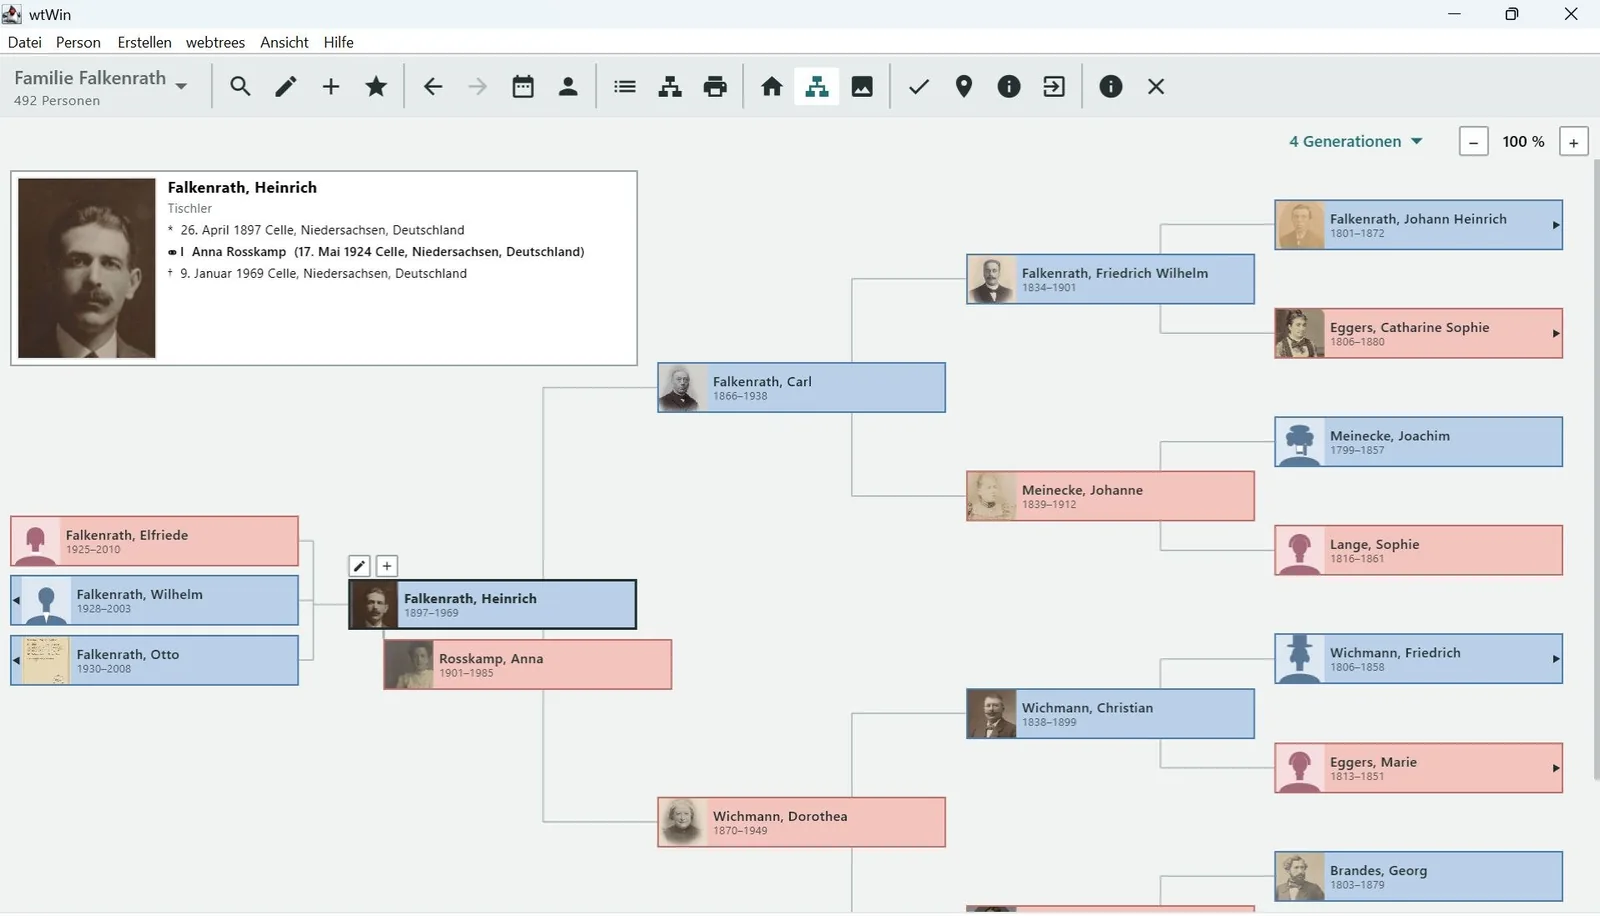Click the 492 Personen label
The height and width of the screenshot is (916, 1600).
(x=57, y=101)
